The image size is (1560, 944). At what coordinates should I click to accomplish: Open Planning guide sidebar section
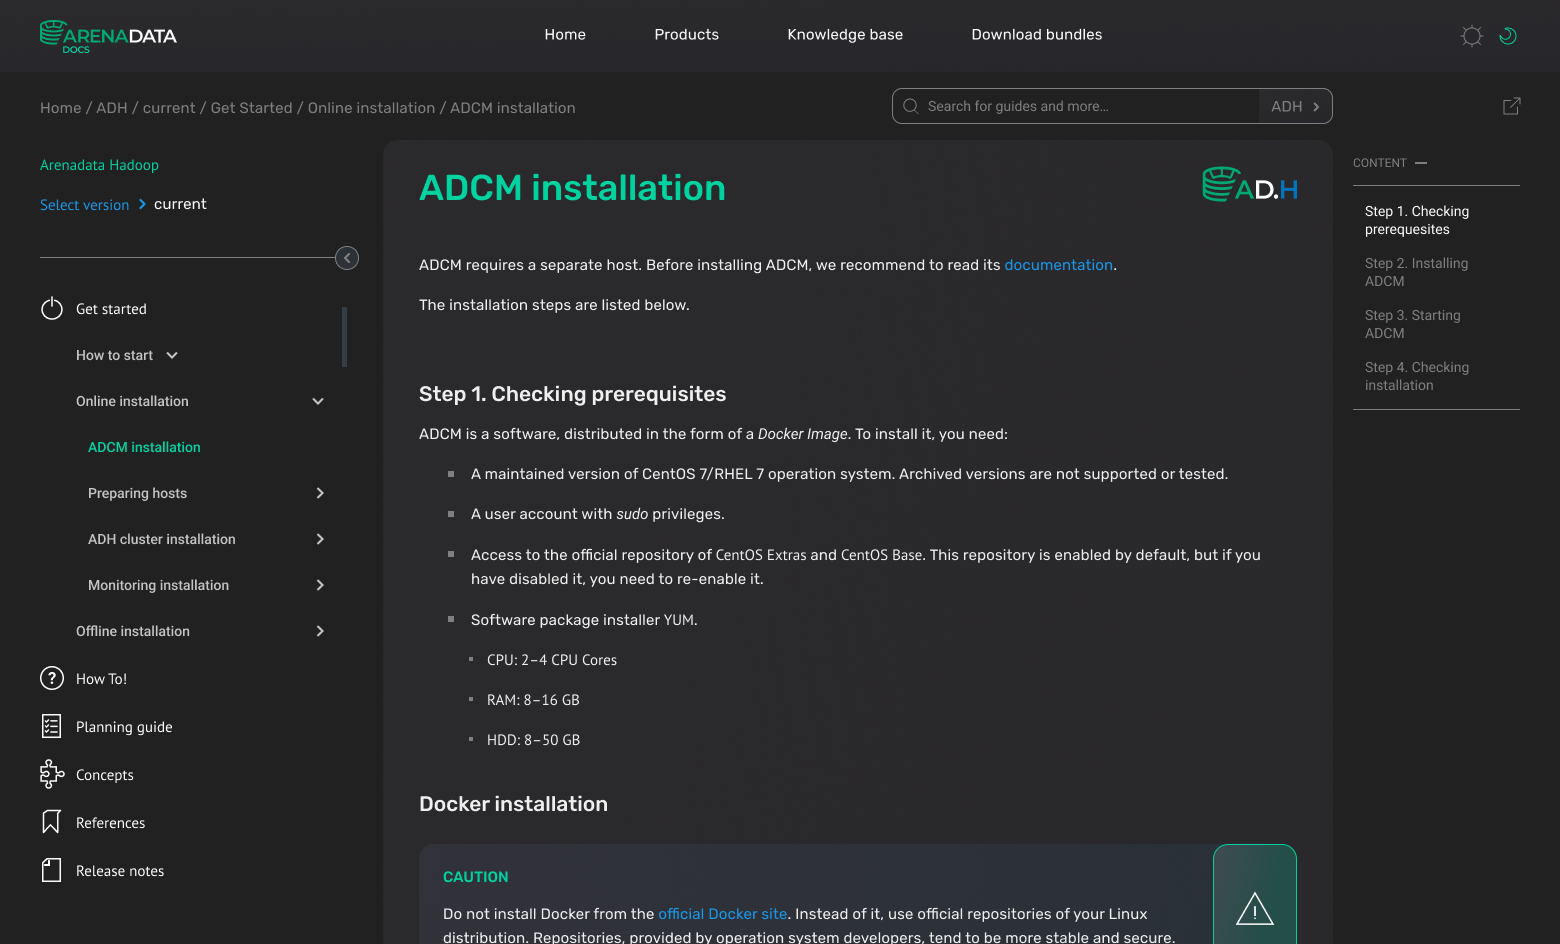pos(124,727)
